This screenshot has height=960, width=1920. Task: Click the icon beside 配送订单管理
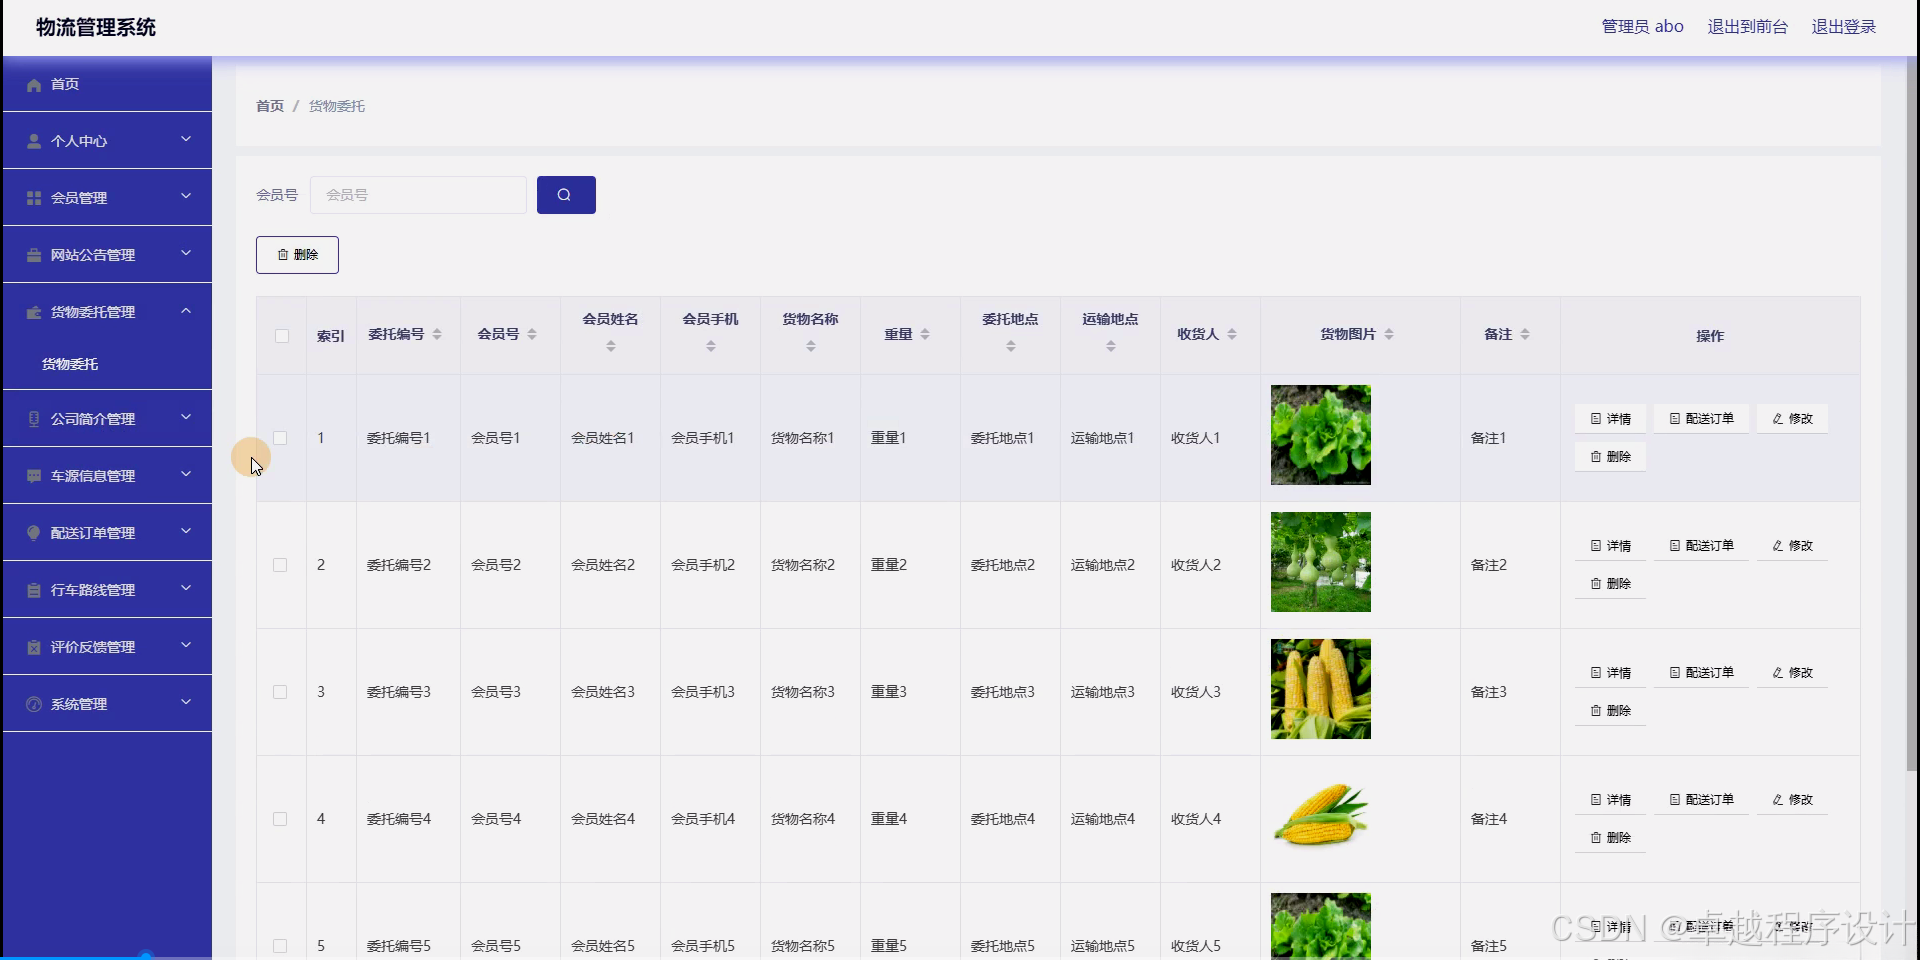point(34,533)
